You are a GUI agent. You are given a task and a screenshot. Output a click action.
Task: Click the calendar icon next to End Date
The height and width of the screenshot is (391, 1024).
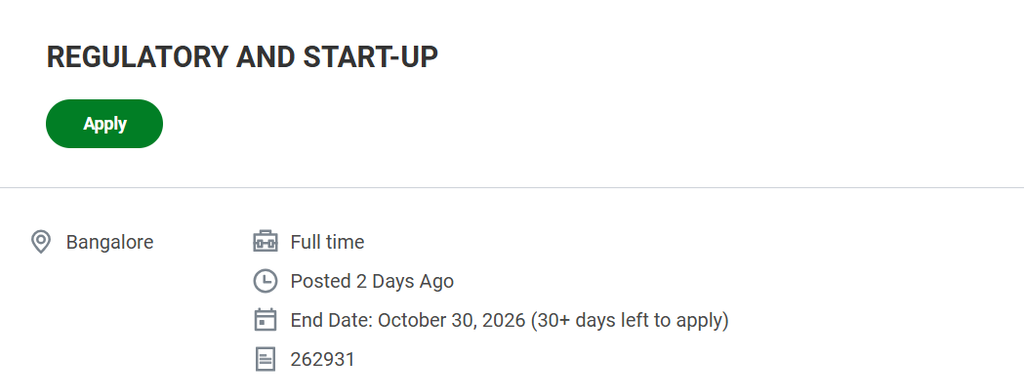click(264, 321)
